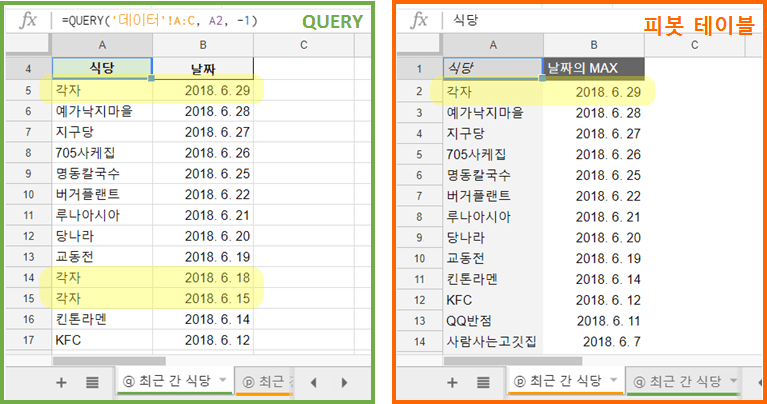
Task: Click the horizontal scrollbar in the QUERY panel
Action: pos(110,360)
